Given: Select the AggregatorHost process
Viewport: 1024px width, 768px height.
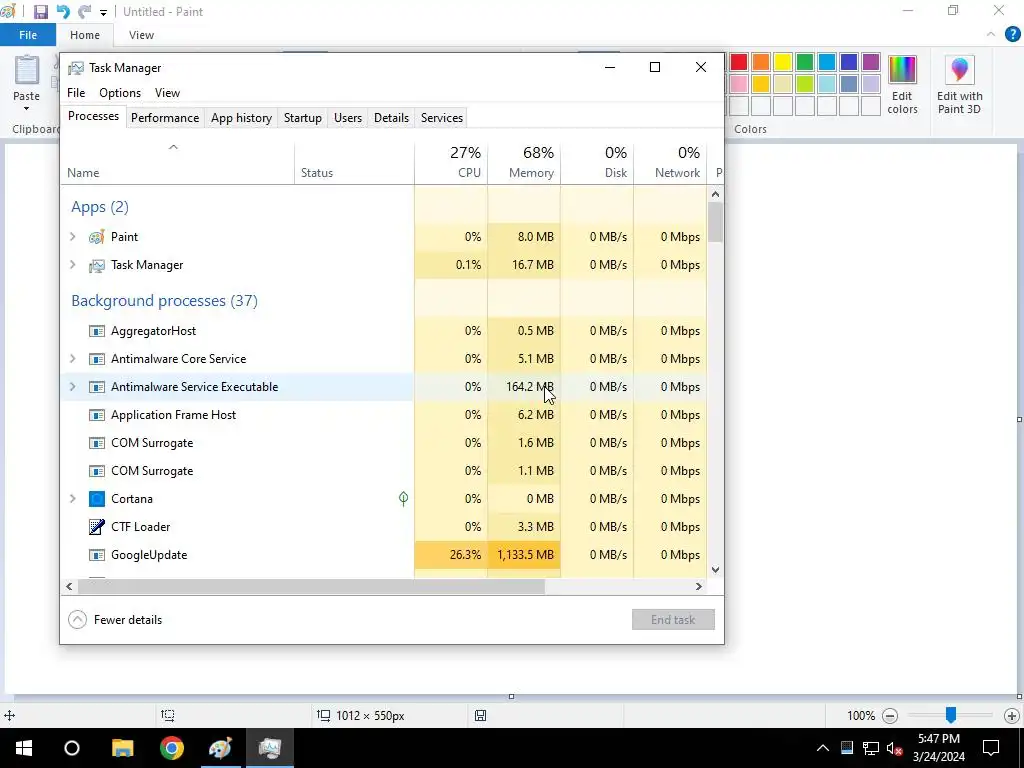Looking at the screenshot, I should coord(383,330).
